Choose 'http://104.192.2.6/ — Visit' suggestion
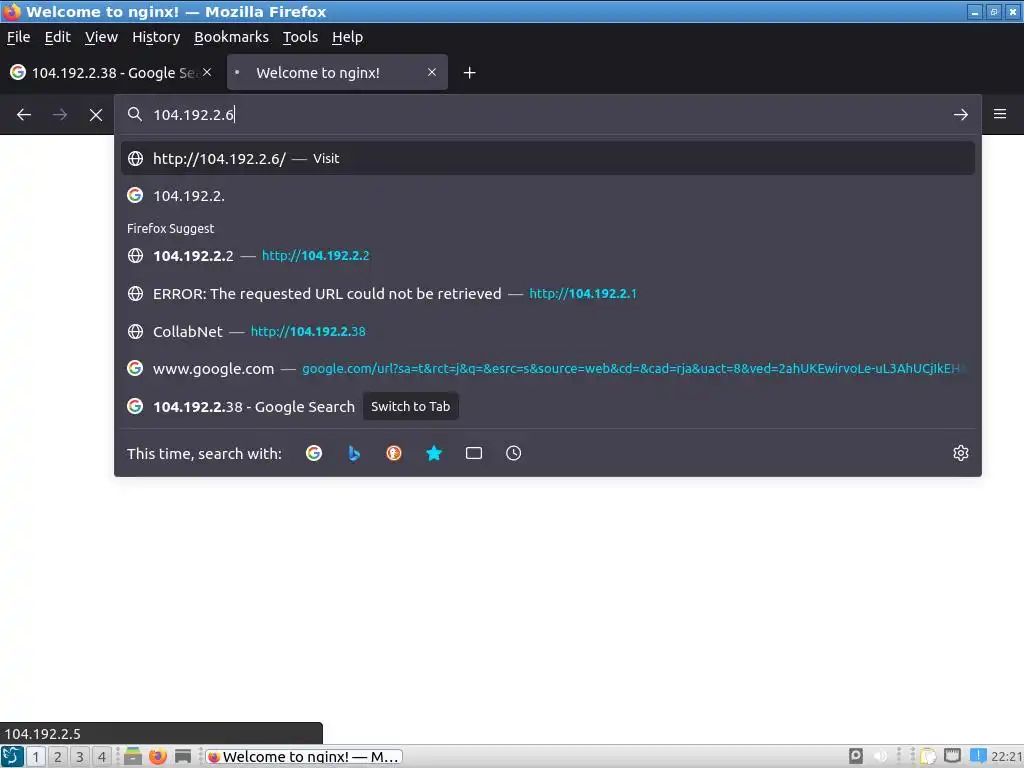 (548, 159)
